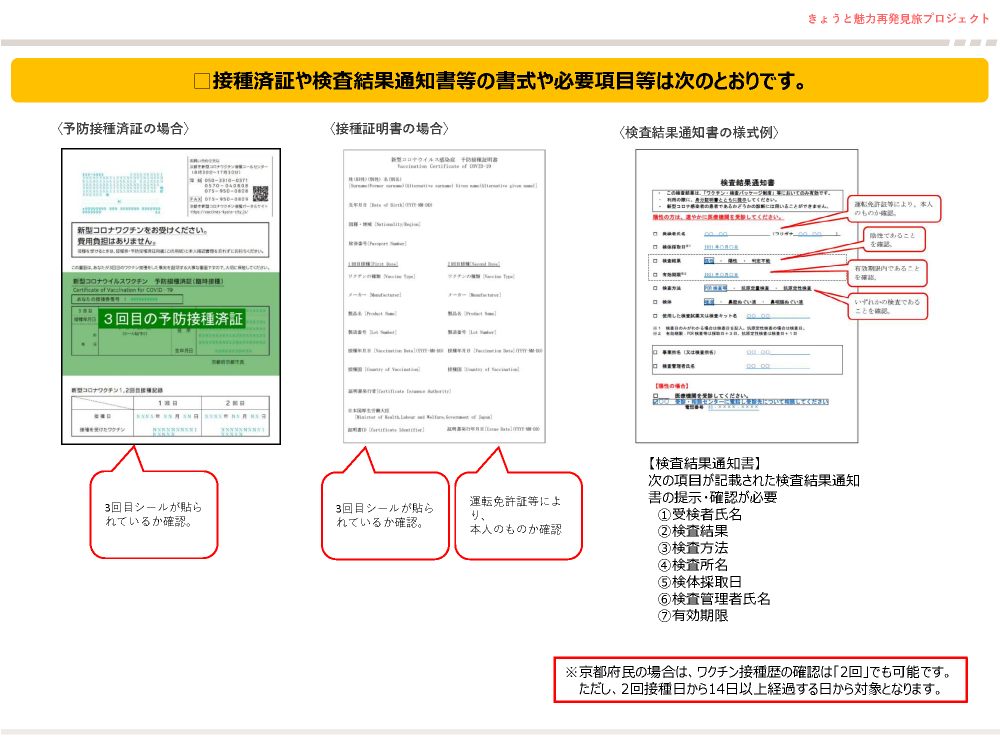
Task: Open the 検査結果通知書 sample form image
Action: (x=747, y=297)
